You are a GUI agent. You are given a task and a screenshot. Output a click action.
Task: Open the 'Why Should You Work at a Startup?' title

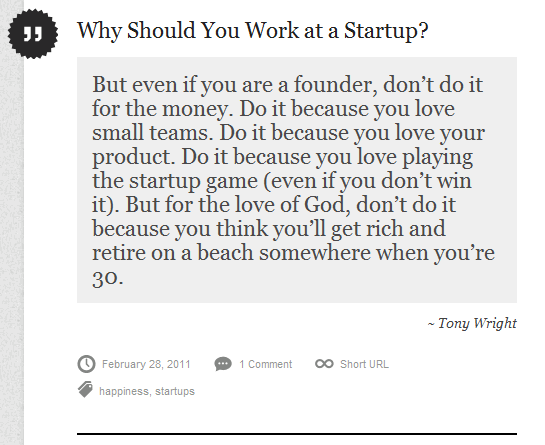(x=252, y=31)
